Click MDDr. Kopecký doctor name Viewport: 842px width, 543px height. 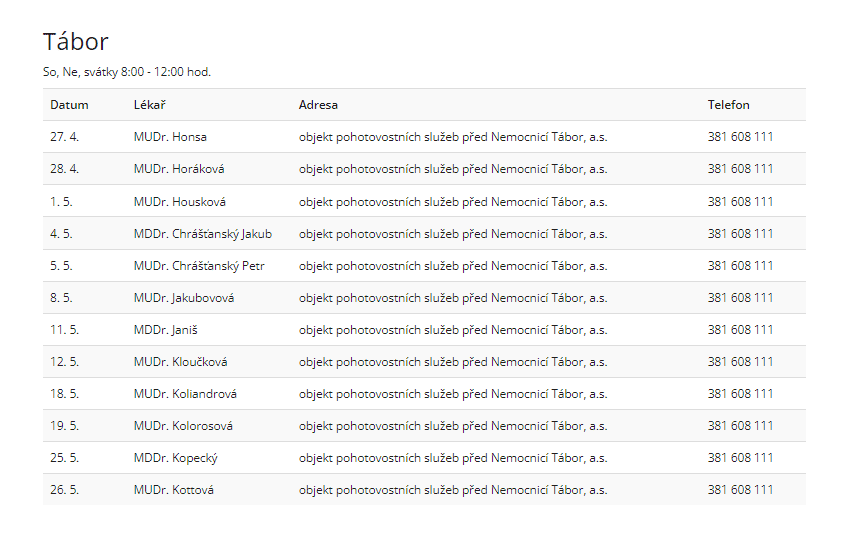(x=175, y=458)
